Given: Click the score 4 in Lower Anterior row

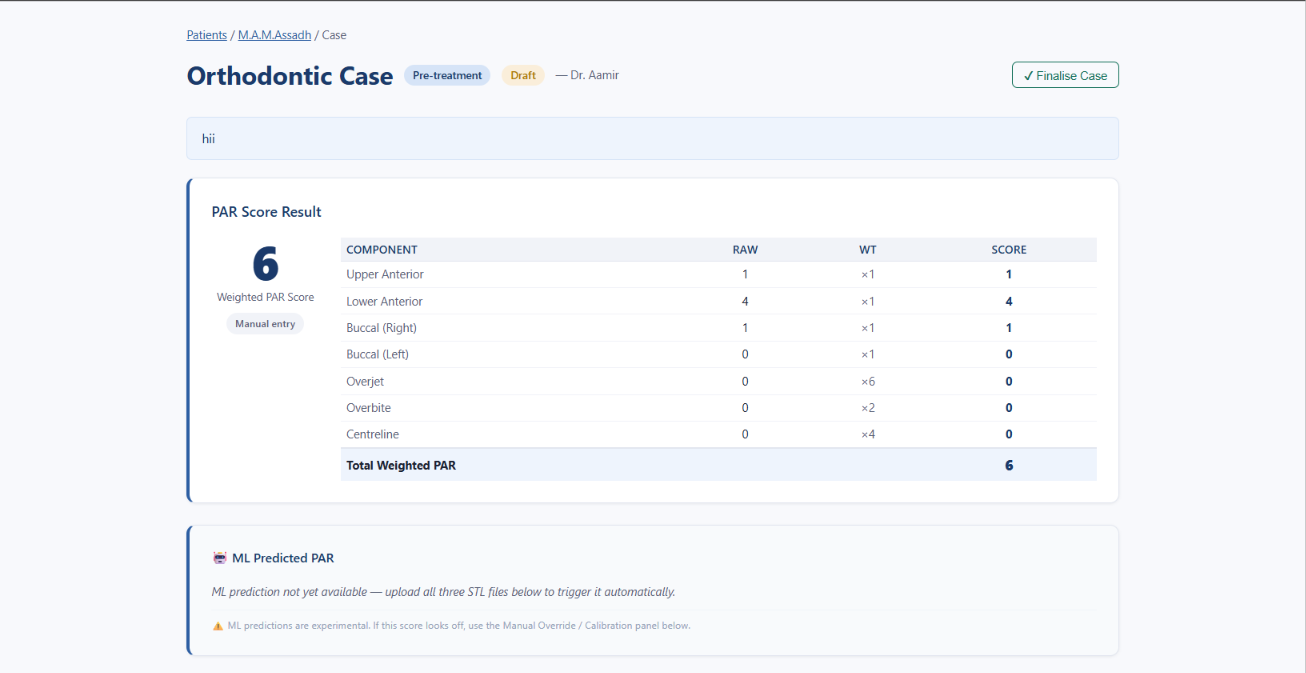Looking at the screenshot, I should (x=1009, y=301).
